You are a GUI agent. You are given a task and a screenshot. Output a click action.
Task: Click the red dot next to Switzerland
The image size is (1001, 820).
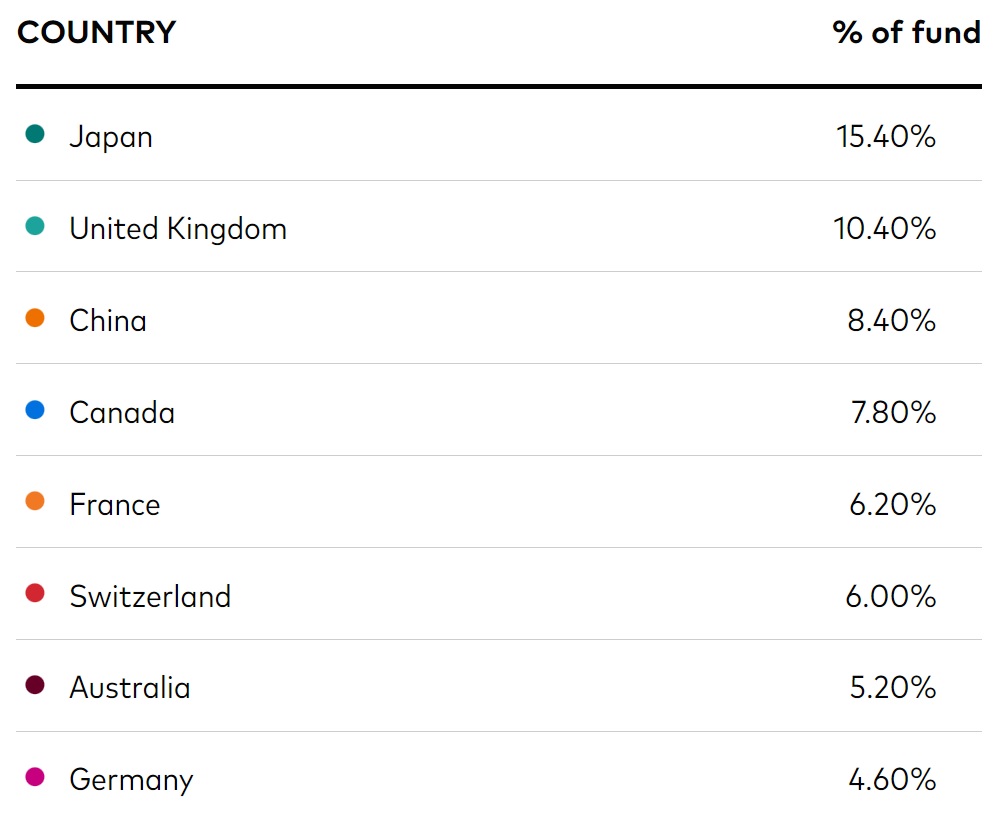pos(35,594)
